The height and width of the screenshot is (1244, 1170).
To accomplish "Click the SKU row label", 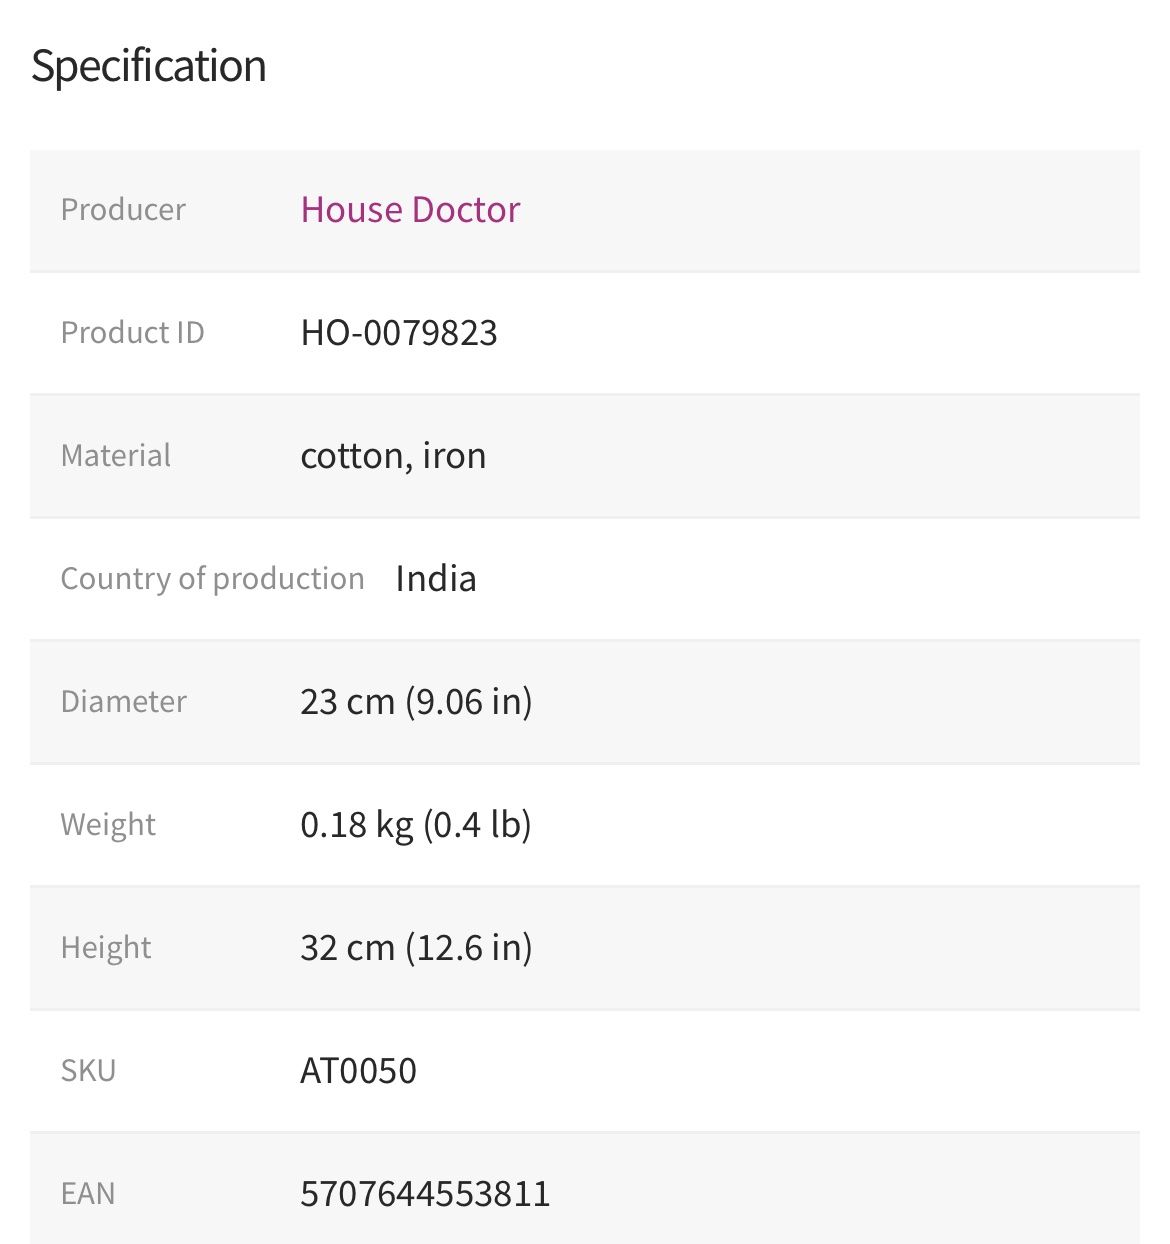I will (88, 1071).
